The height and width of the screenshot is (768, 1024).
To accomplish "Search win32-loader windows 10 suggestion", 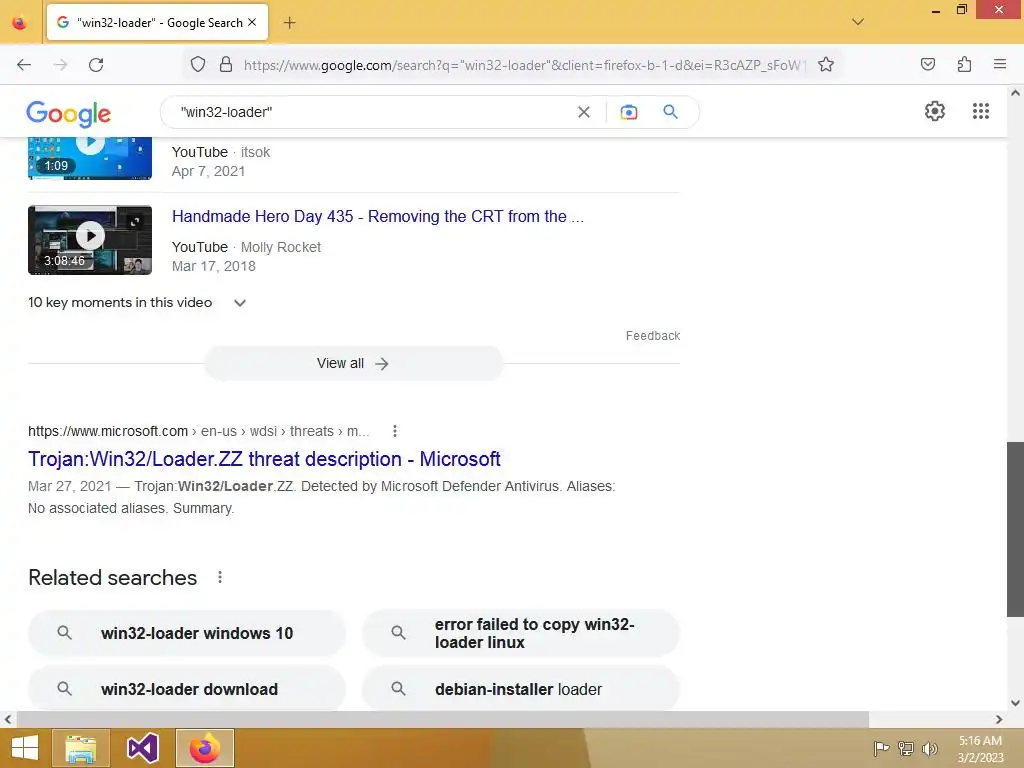I will 187,633.
